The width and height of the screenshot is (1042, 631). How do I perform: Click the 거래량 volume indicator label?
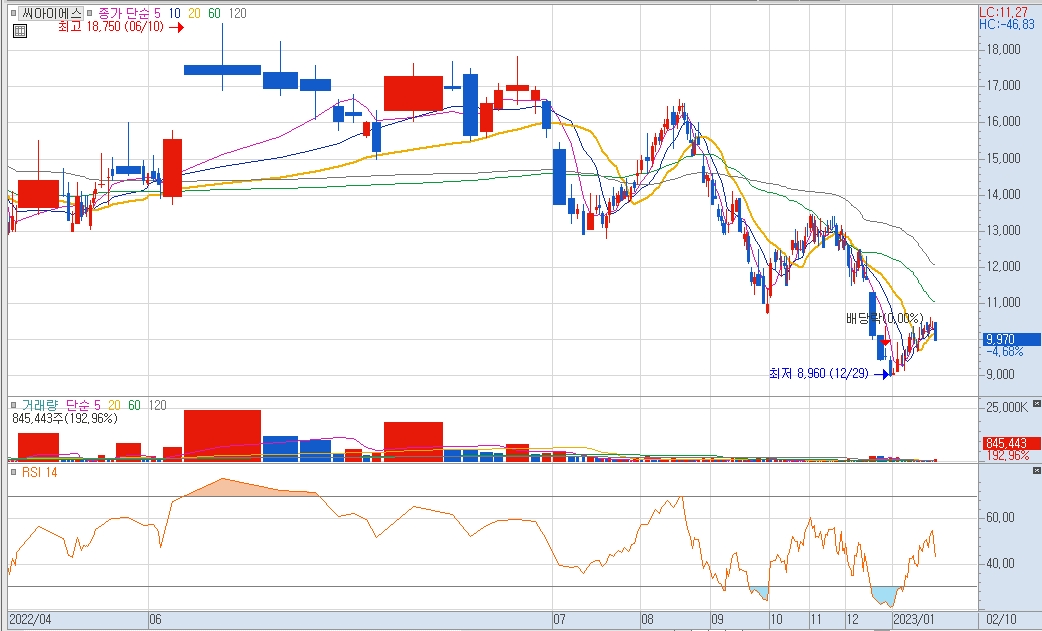40,405
